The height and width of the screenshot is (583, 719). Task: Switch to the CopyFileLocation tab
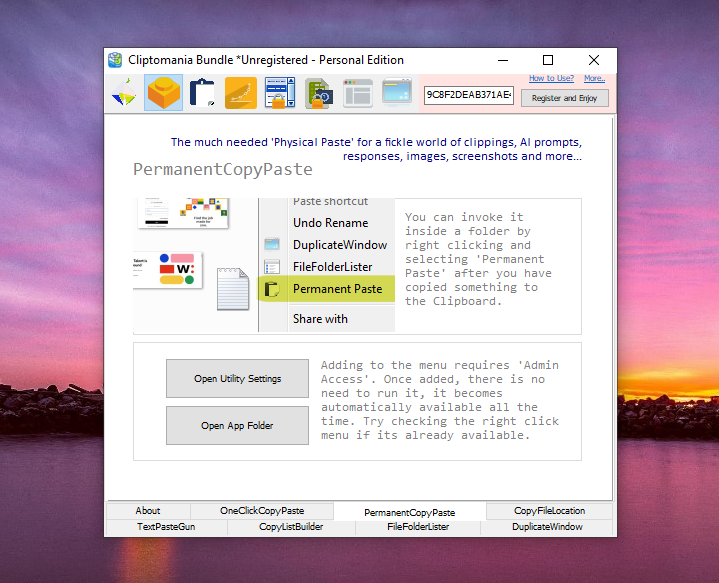tap(549, 511)
